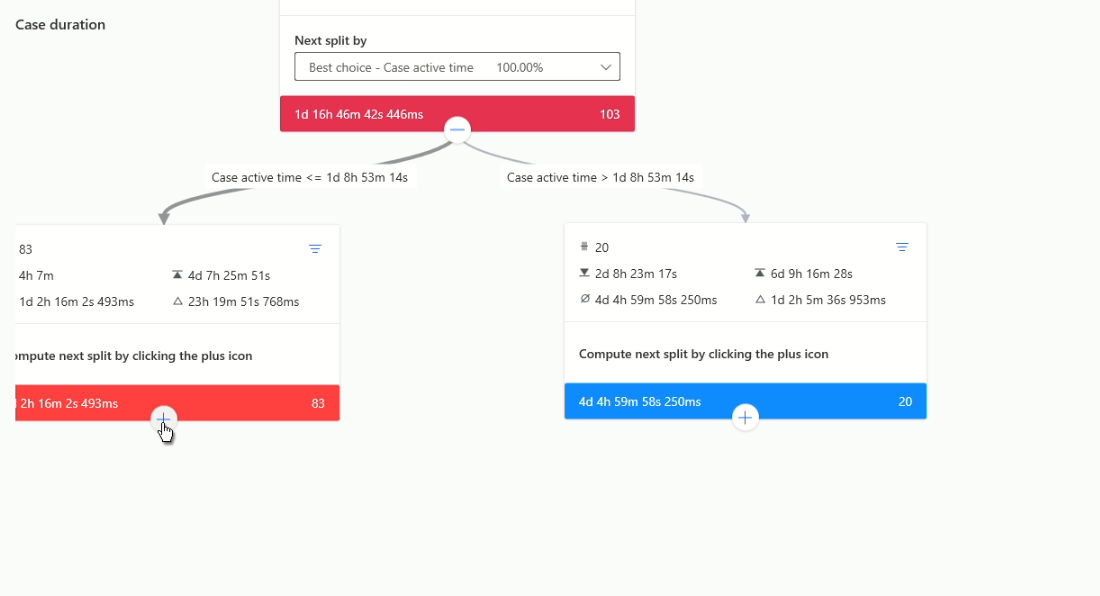The height and width of the screenshot is (596, 1100).
Task: Collapse the root node with the minus button
Action: (x=457, y=130)
